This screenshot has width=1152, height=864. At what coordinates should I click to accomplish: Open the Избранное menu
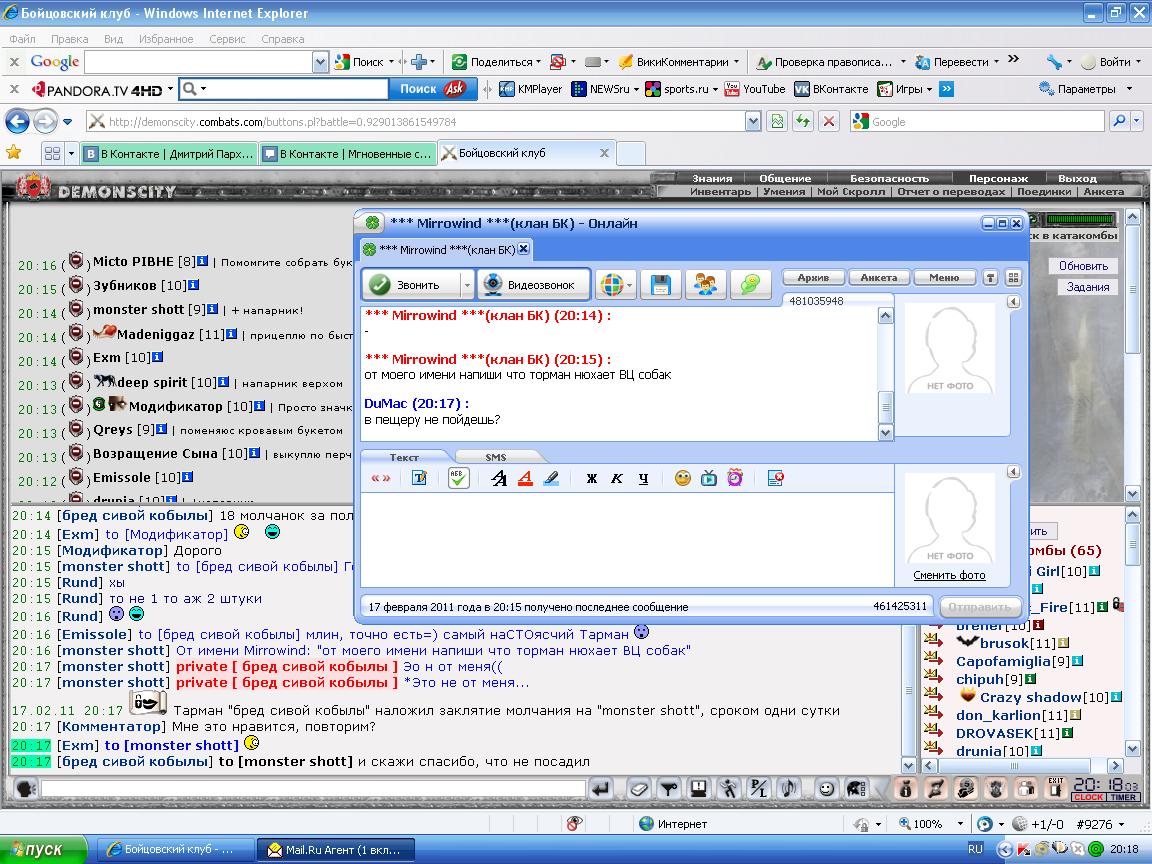coord(166,39)
